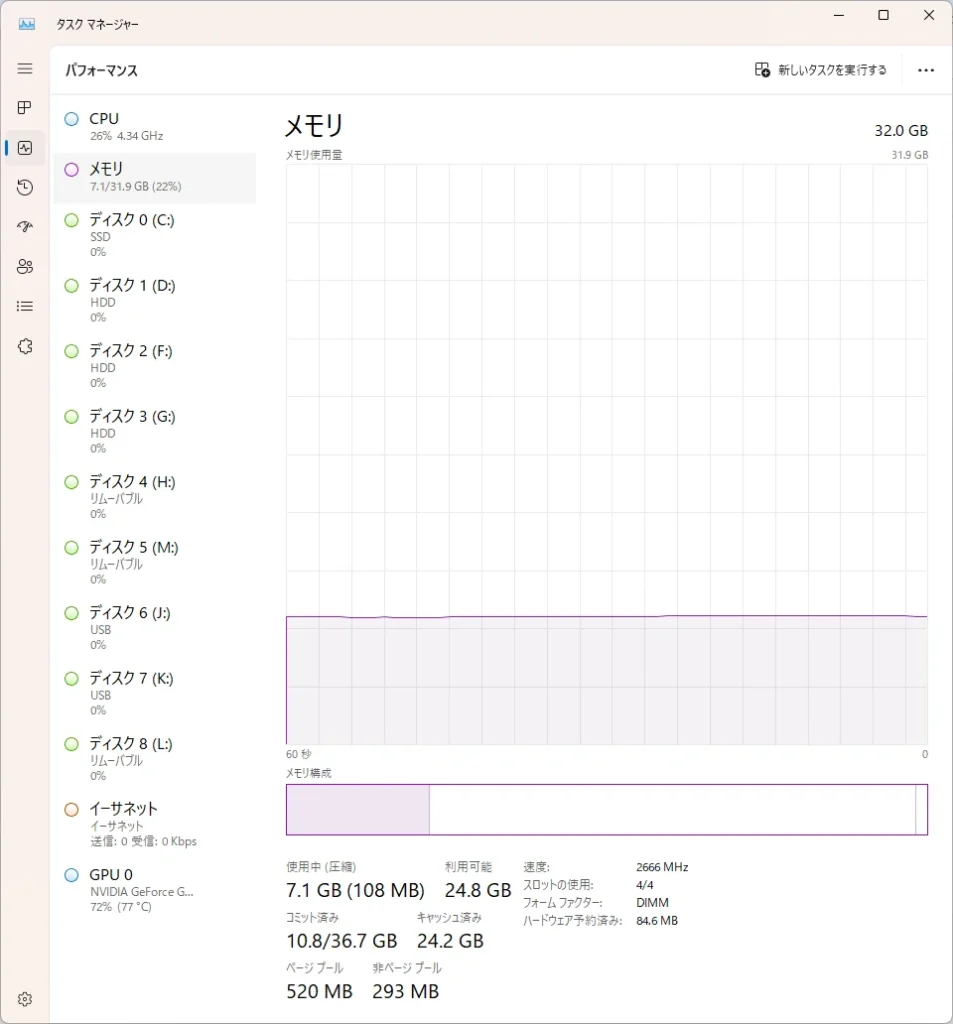Image resolution: width=953 pixels, height=1024 pixels.
Task: Click the メモリ構成 composition bar
Action: [x=606, y=809]
